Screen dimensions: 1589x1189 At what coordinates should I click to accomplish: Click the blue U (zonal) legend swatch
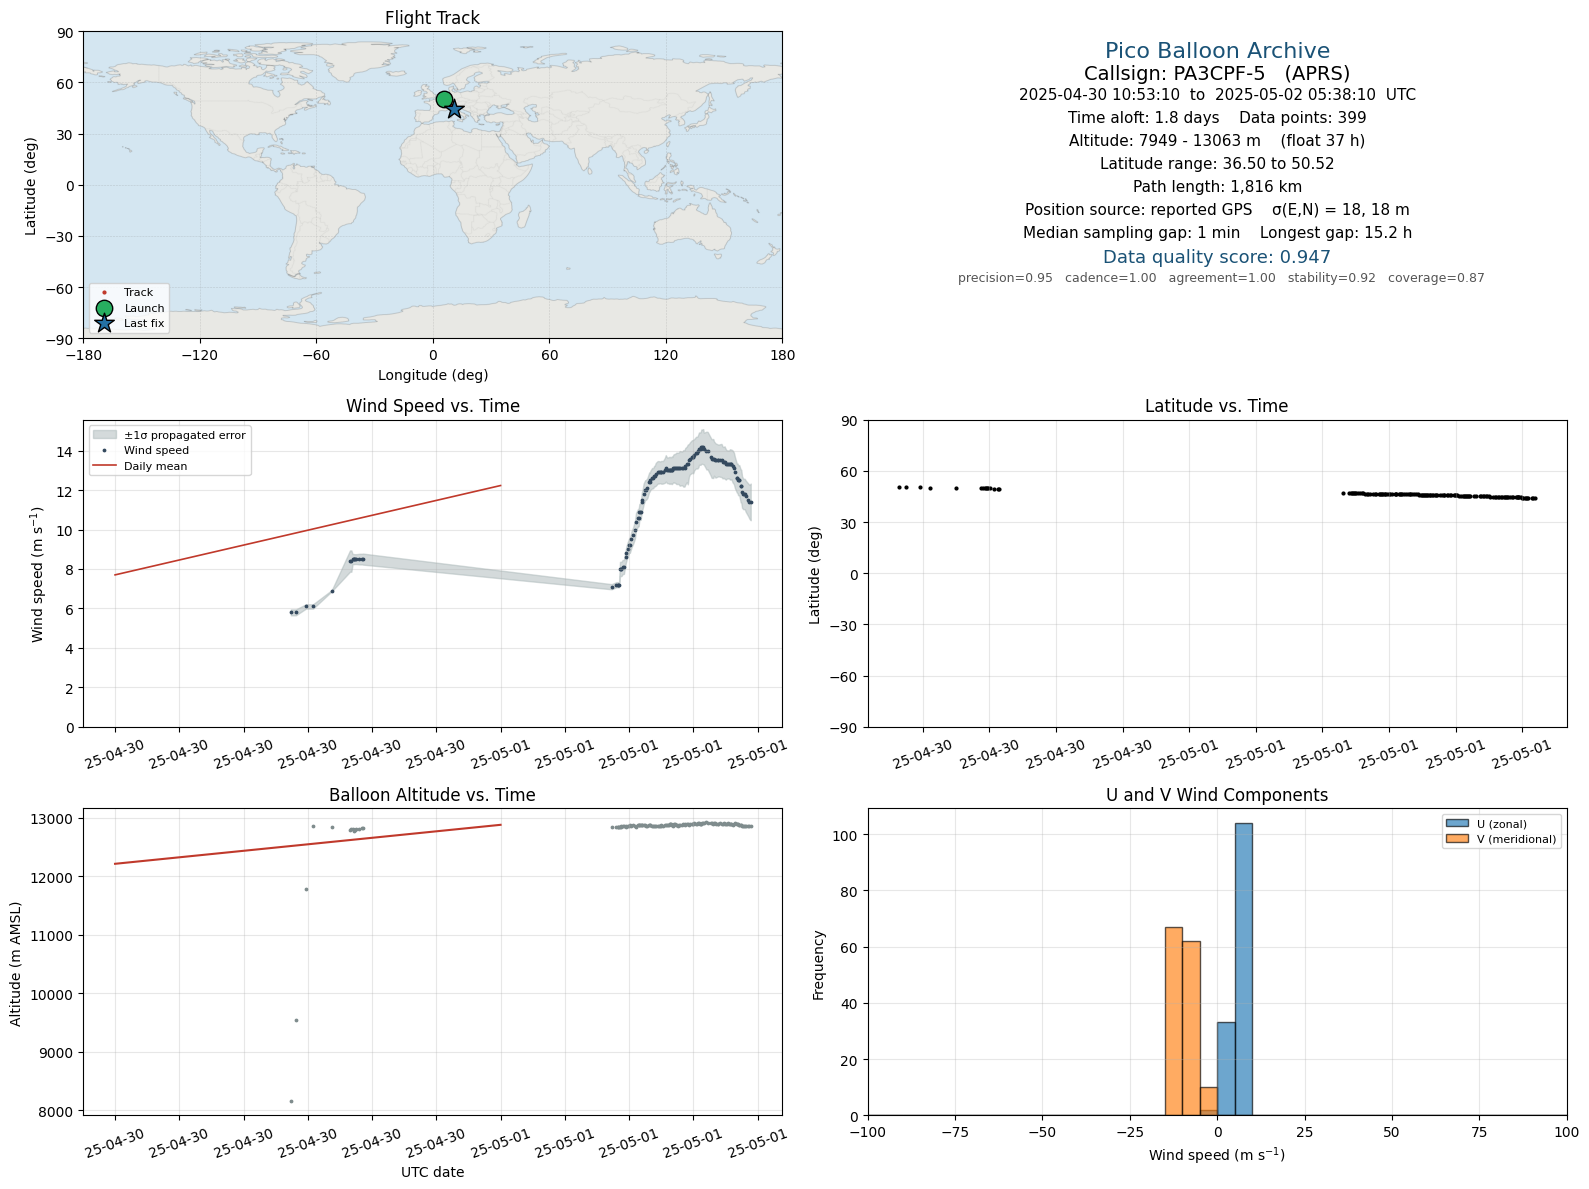[1457, 824]
